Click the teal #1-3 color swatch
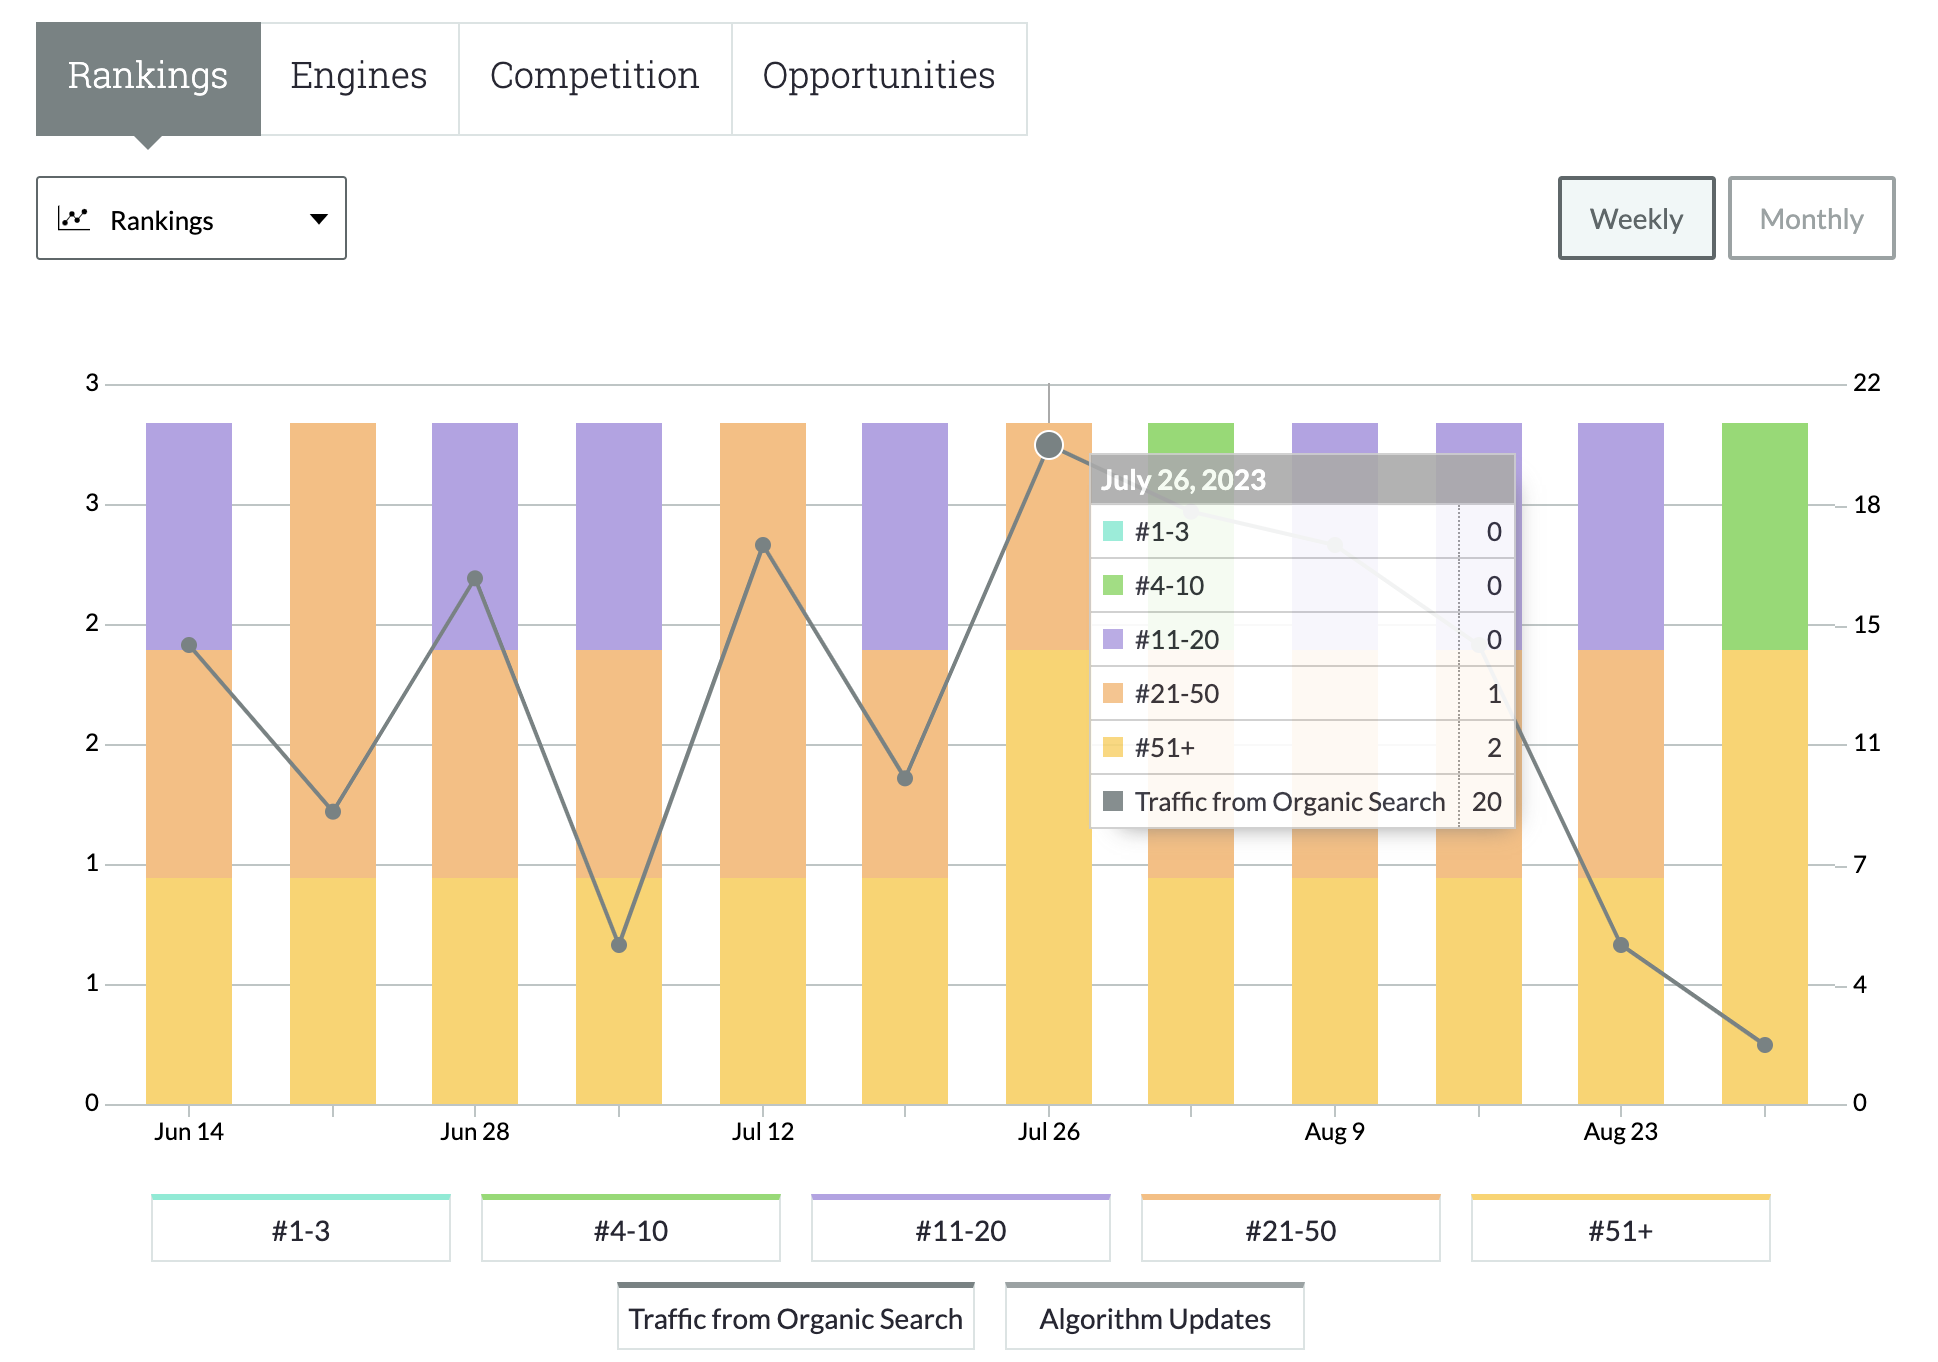Viewport: 1938px width, 1362px height. click(x=301, y=1196)
